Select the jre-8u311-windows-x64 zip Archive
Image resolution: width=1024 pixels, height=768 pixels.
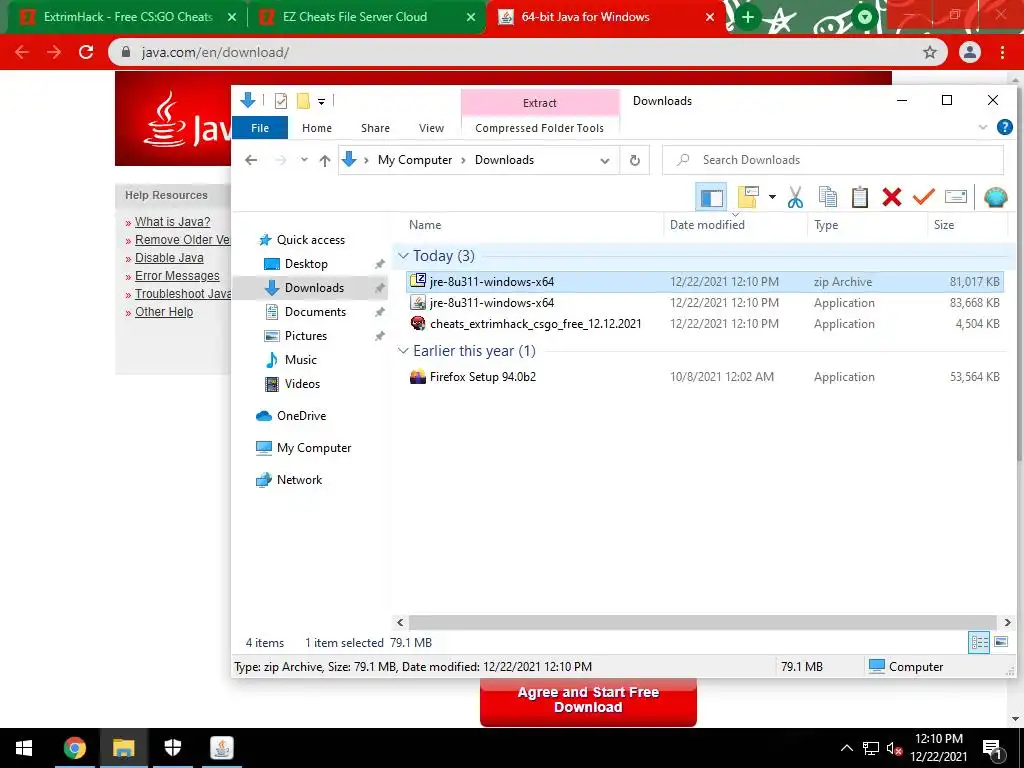coord(705,282)
